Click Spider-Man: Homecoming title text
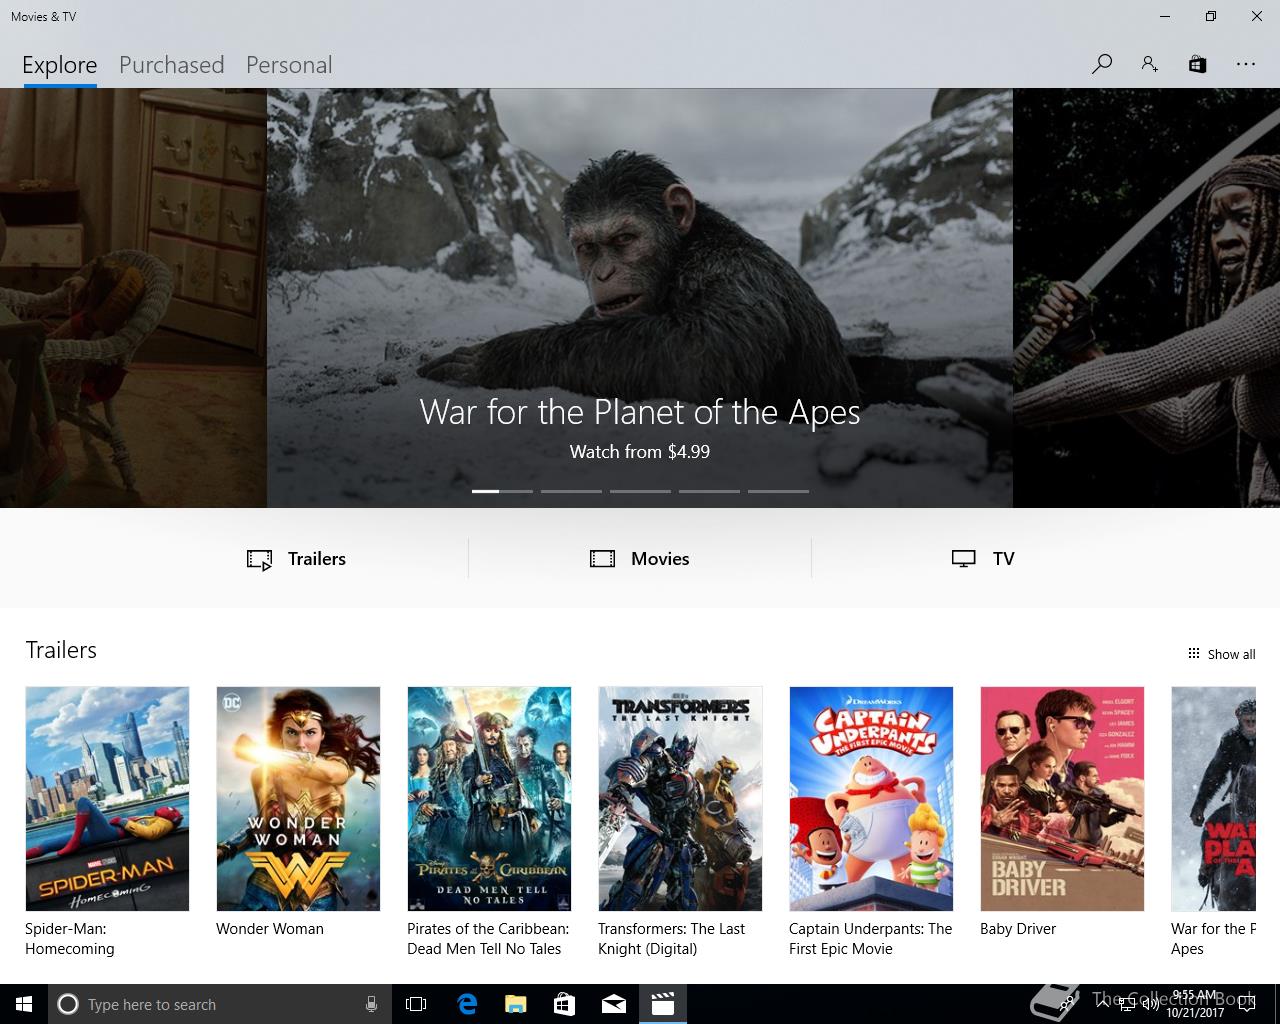1280x1024 pixels. coord(70,939)
